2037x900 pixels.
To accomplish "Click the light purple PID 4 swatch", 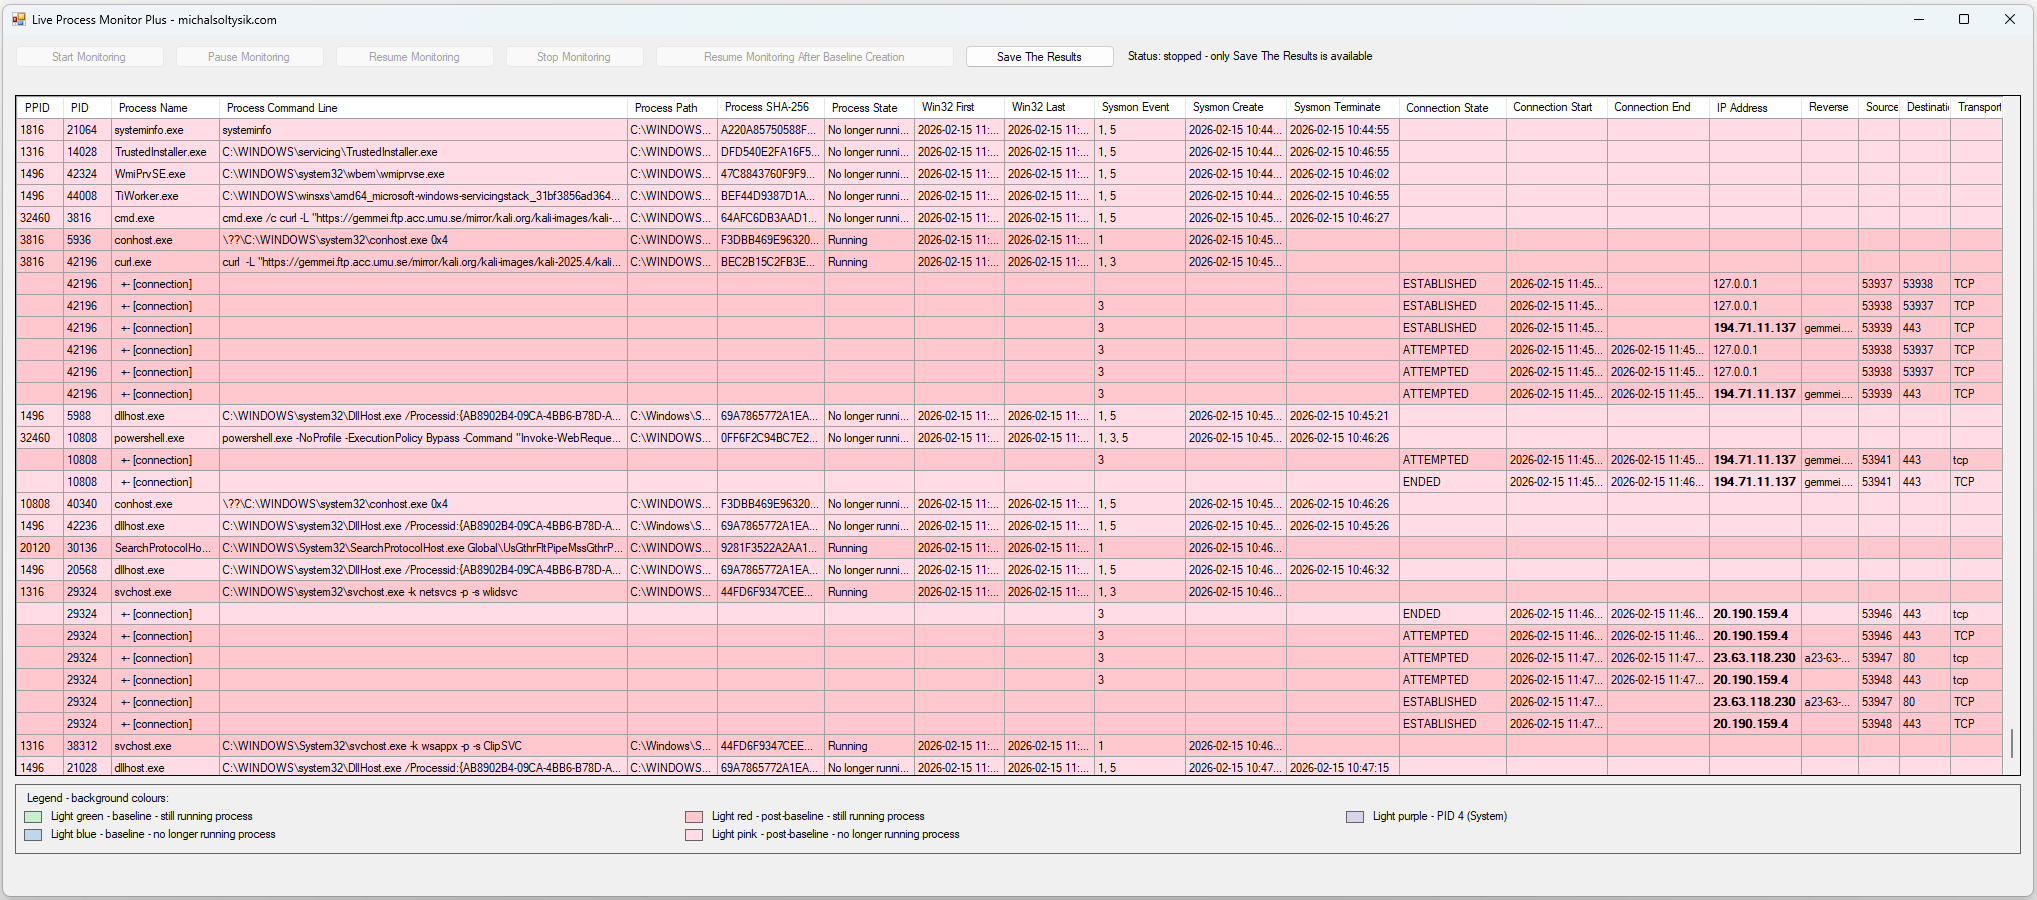I will [x=1355, y=817].
